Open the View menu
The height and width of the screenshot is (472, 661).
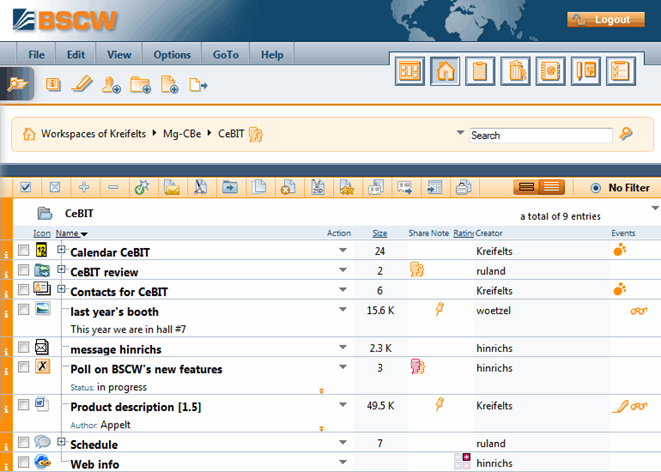click(x=119, y=55)
